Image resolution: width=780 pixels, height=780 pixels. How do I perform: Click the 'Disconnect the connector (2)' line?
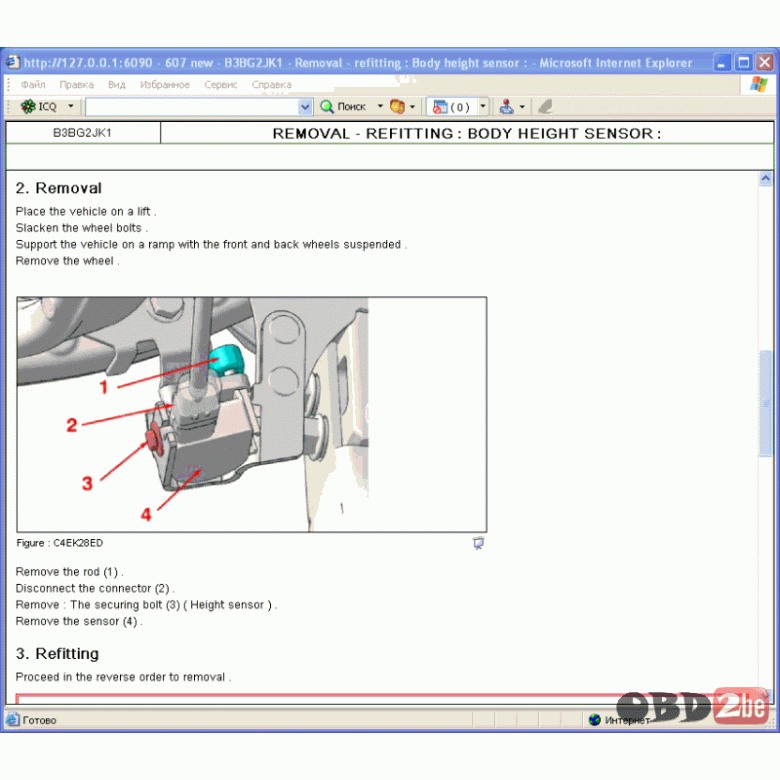point(95,588)
